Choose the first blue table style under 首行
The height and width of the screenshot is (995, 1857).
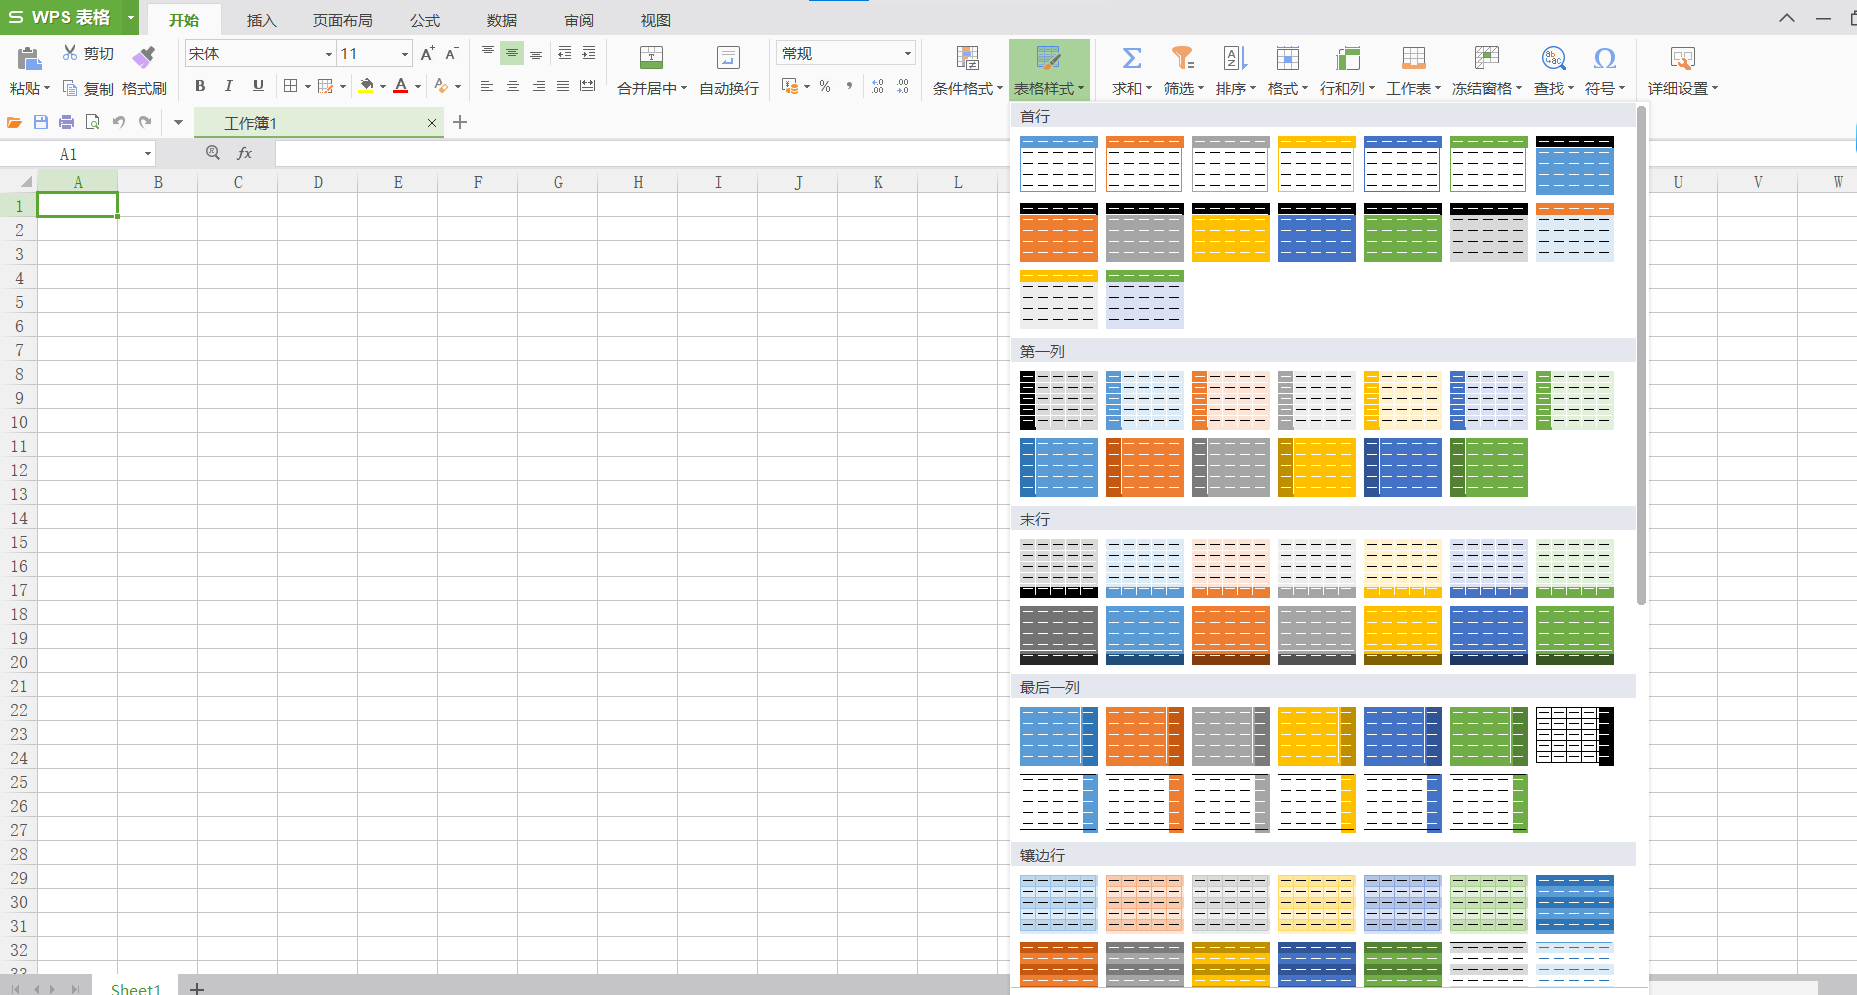click(1058, 164)
